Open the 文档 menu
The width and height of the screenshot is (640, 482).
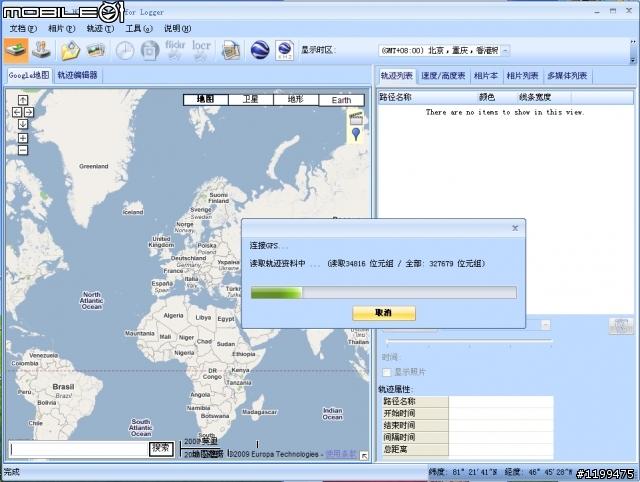[x=23, y=29]
